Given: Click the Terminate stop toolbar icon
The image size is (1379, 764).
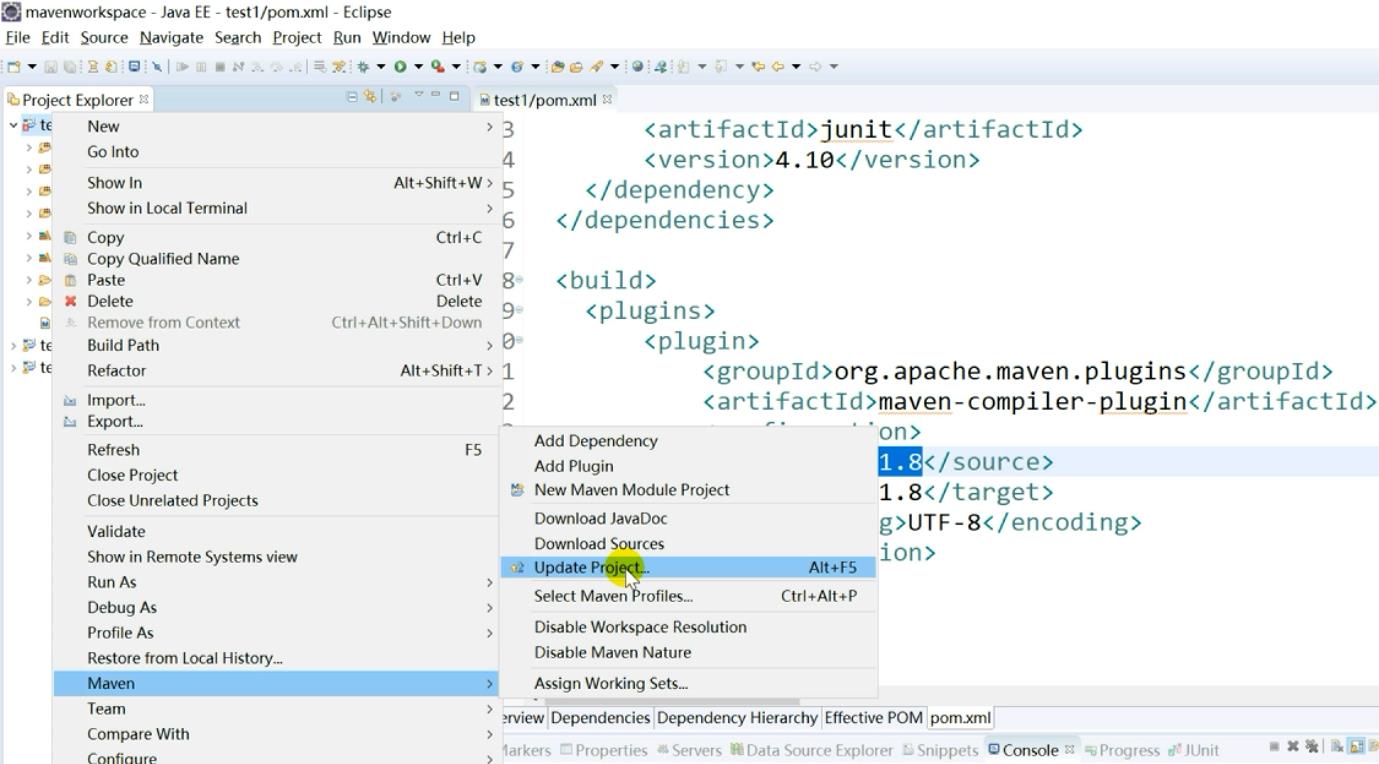Looking at the screenshot, I should tap(219, 67).
